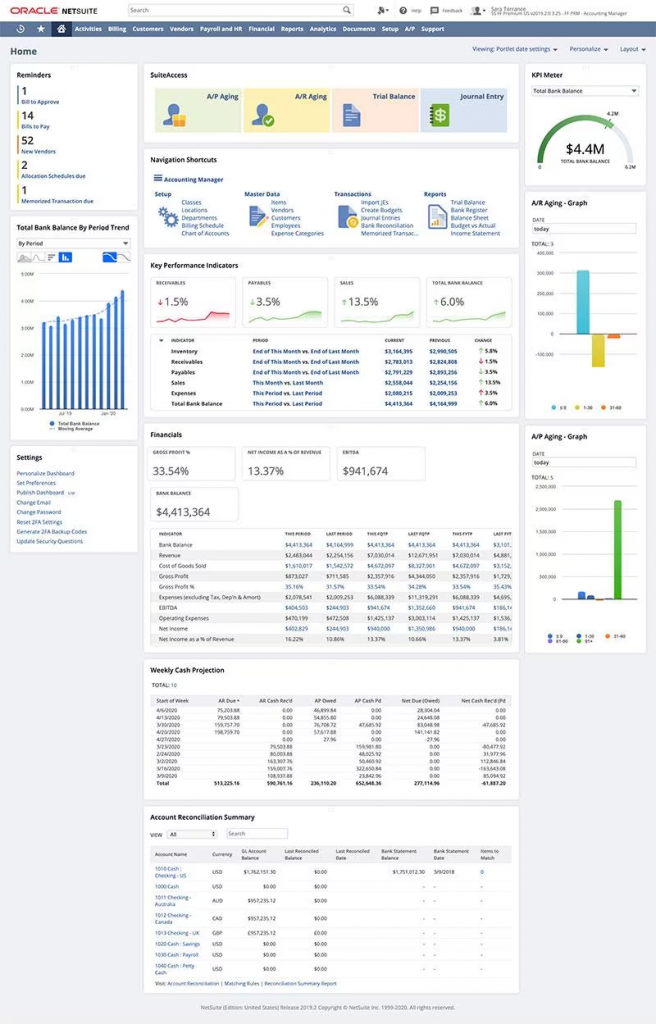Click the New Vendors reminder link
Screen dimensions: 656x1024
pos(39,152)
